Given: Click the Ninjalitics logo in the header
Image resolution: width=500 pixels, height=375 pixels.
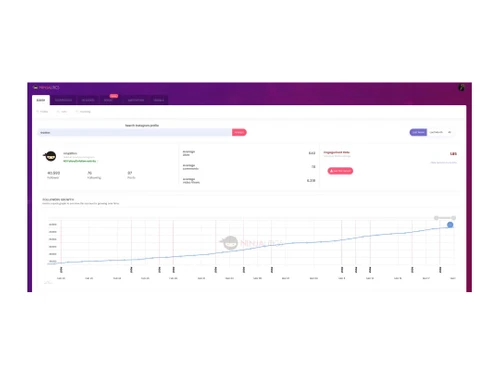Looking at the screenshot, I should (x=46, y=88).
